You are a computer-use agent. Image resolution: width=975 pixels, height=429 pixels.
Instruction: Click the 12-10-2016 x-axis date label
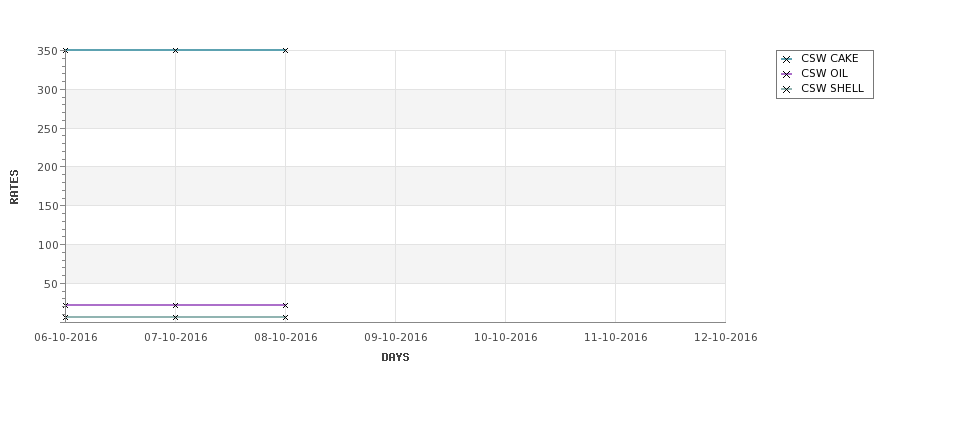coord(726,338)
